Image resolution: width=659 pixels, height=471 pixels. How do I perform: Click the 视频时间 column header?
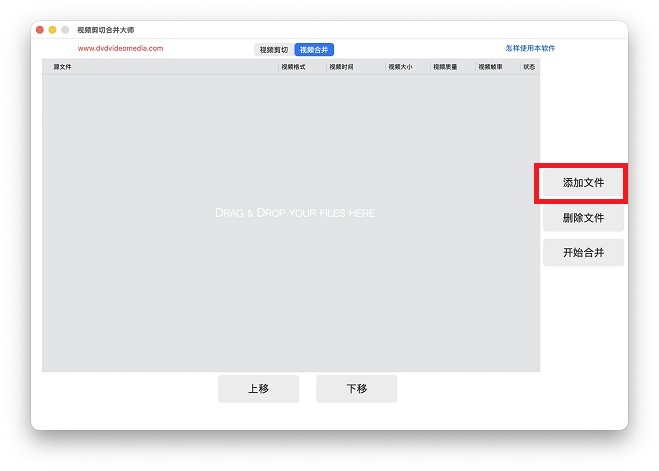[341, 67]
